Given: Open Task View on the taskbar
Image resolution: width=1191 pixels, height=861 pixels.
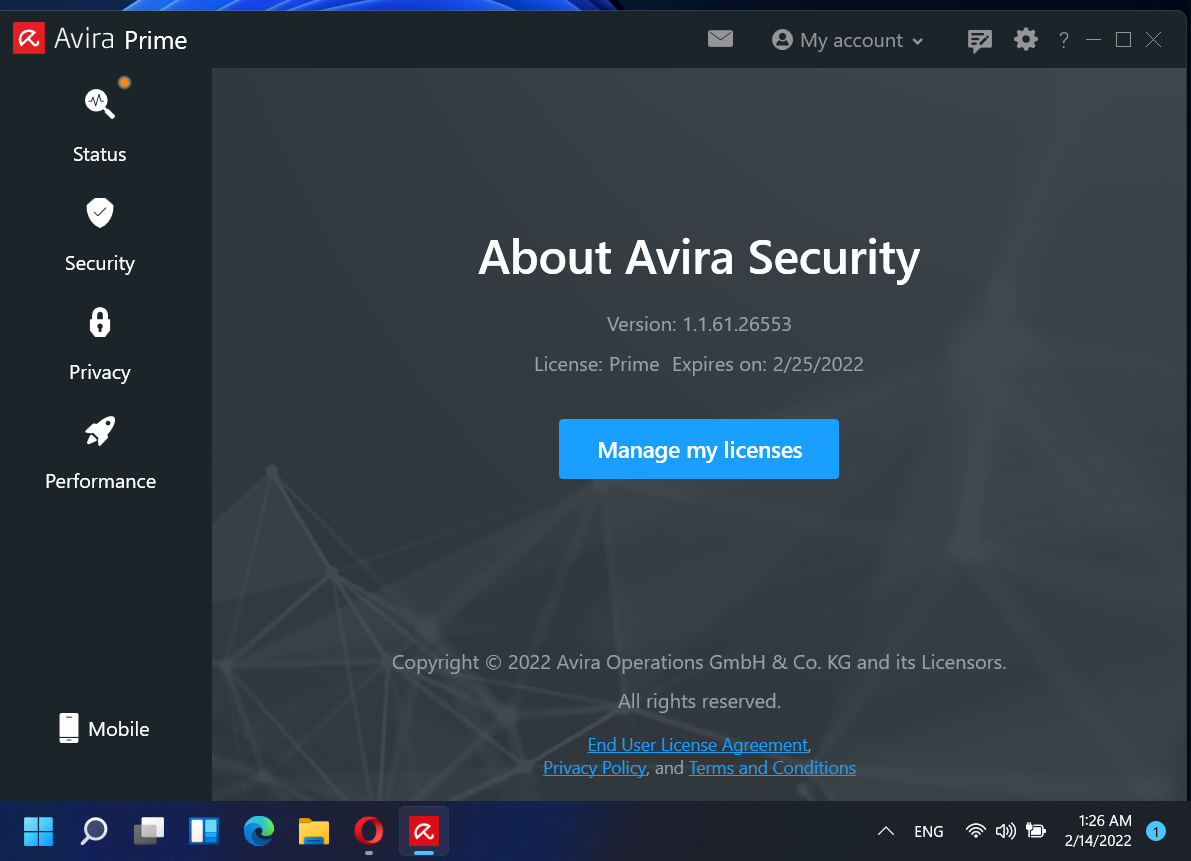Looking at the screenshot, I should [149, 831].
